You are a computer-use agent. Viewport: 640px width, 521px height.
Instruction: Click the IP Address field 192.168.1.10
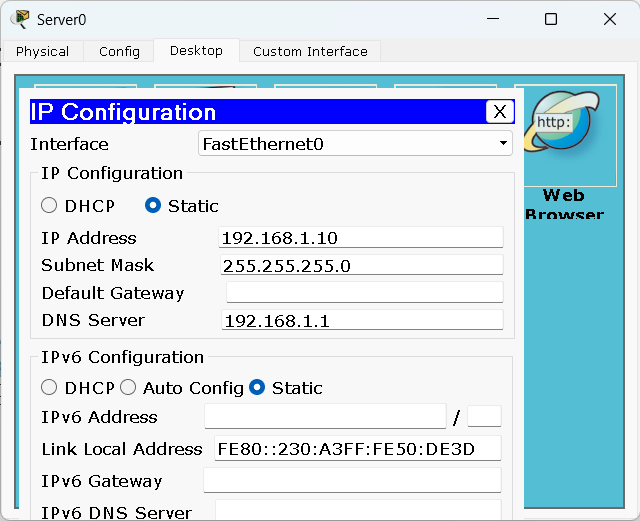pyautogui.click(x=361, y=237)
